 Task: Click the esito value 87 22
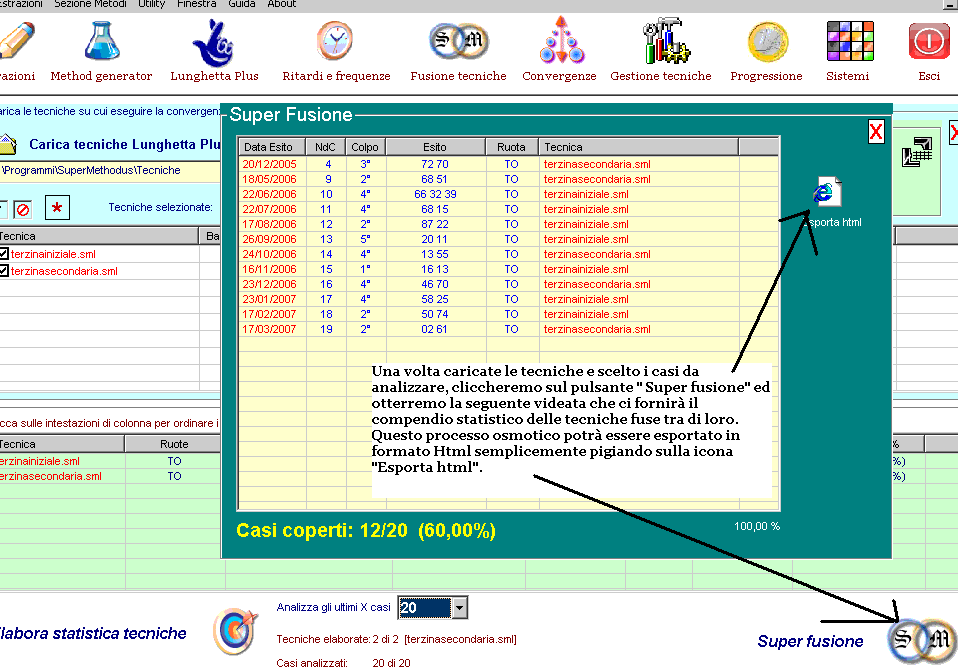(435, 224)
